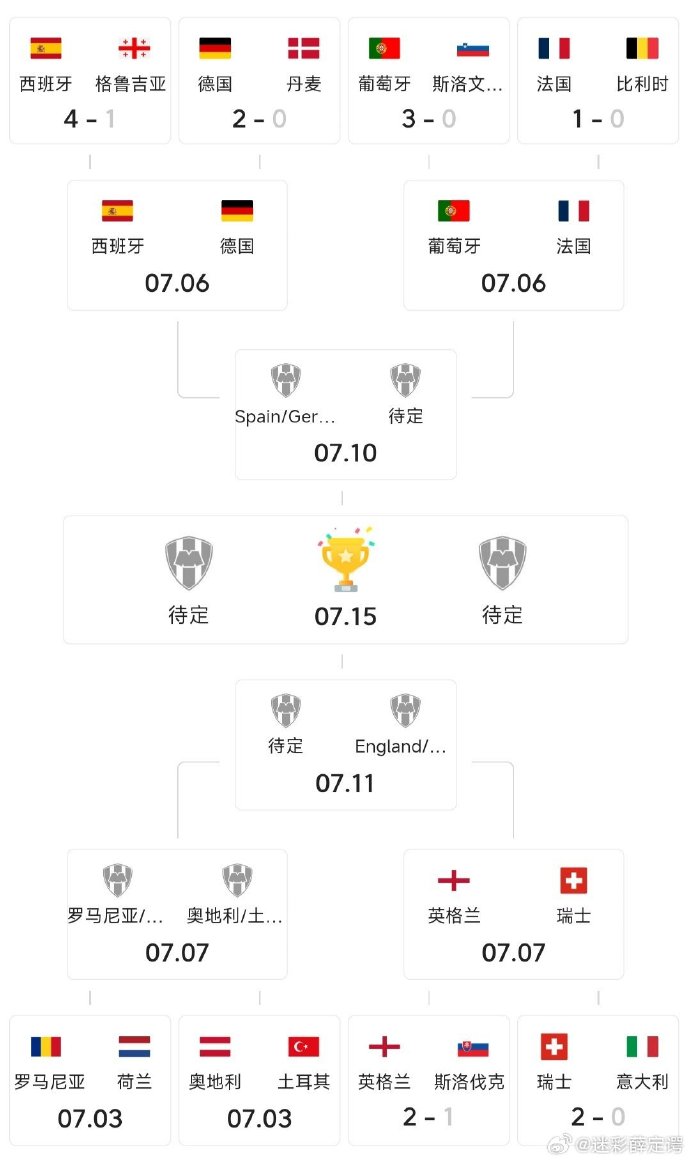
Task: Open the 07.11 semifinal card
Action: (x=346, y=745)
